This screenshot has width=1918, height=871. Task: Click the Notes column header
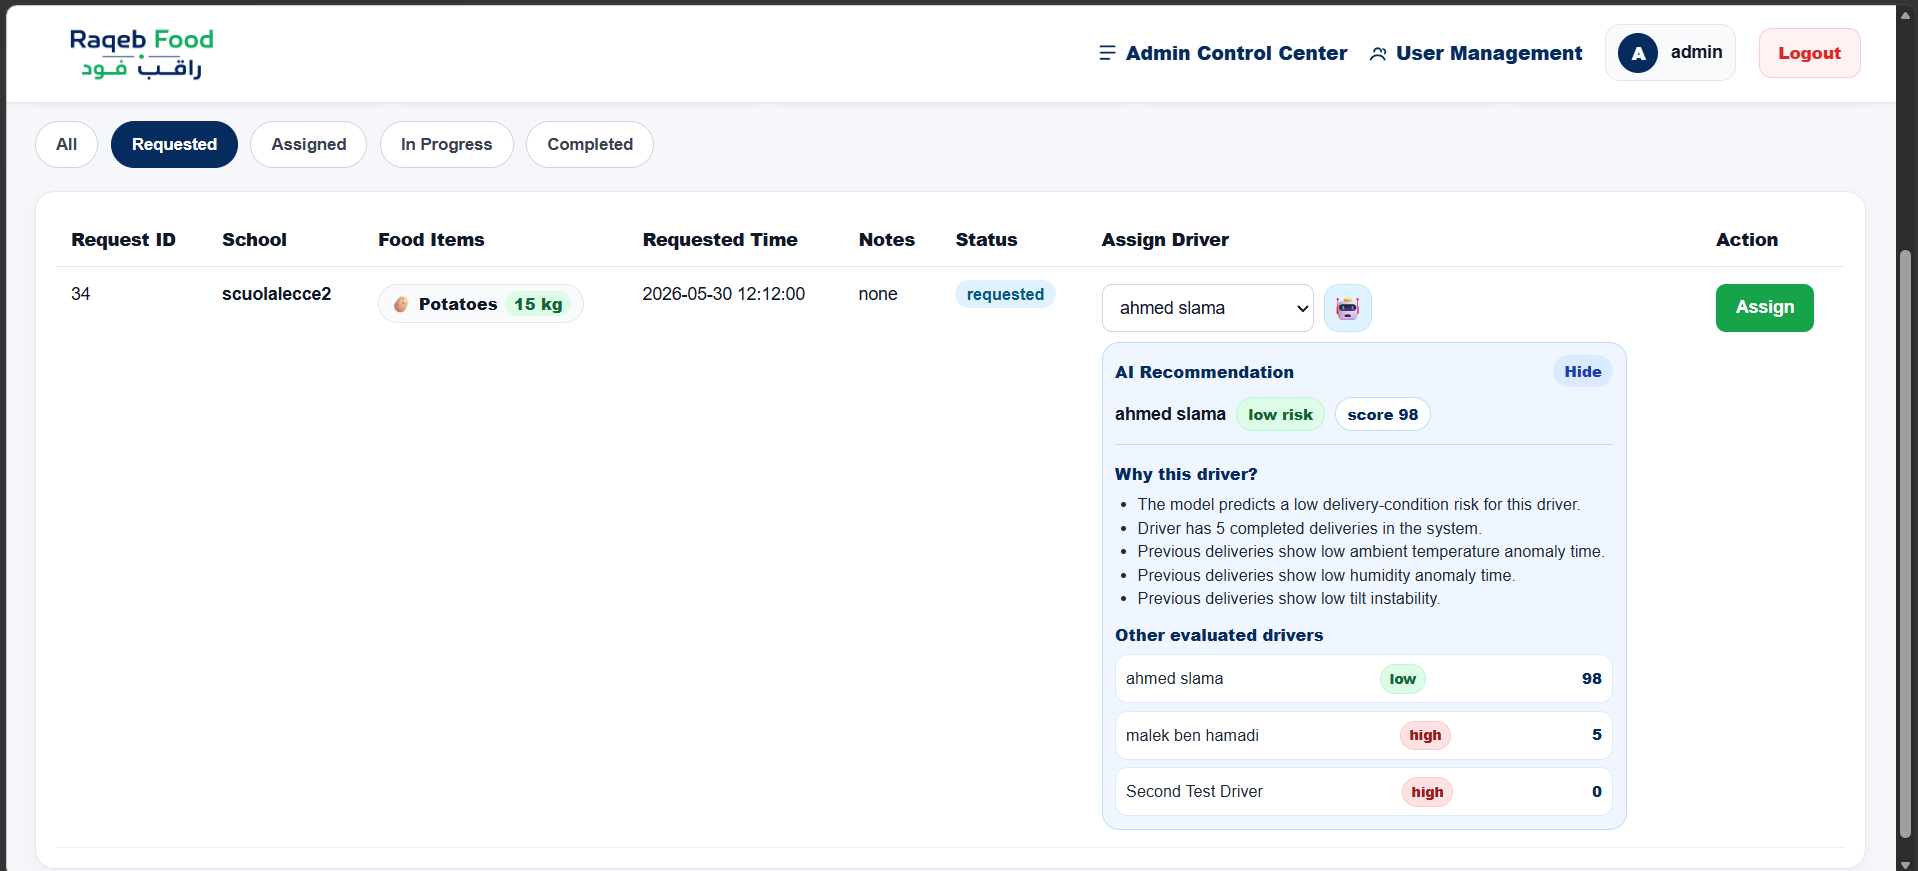pos(886,240)
